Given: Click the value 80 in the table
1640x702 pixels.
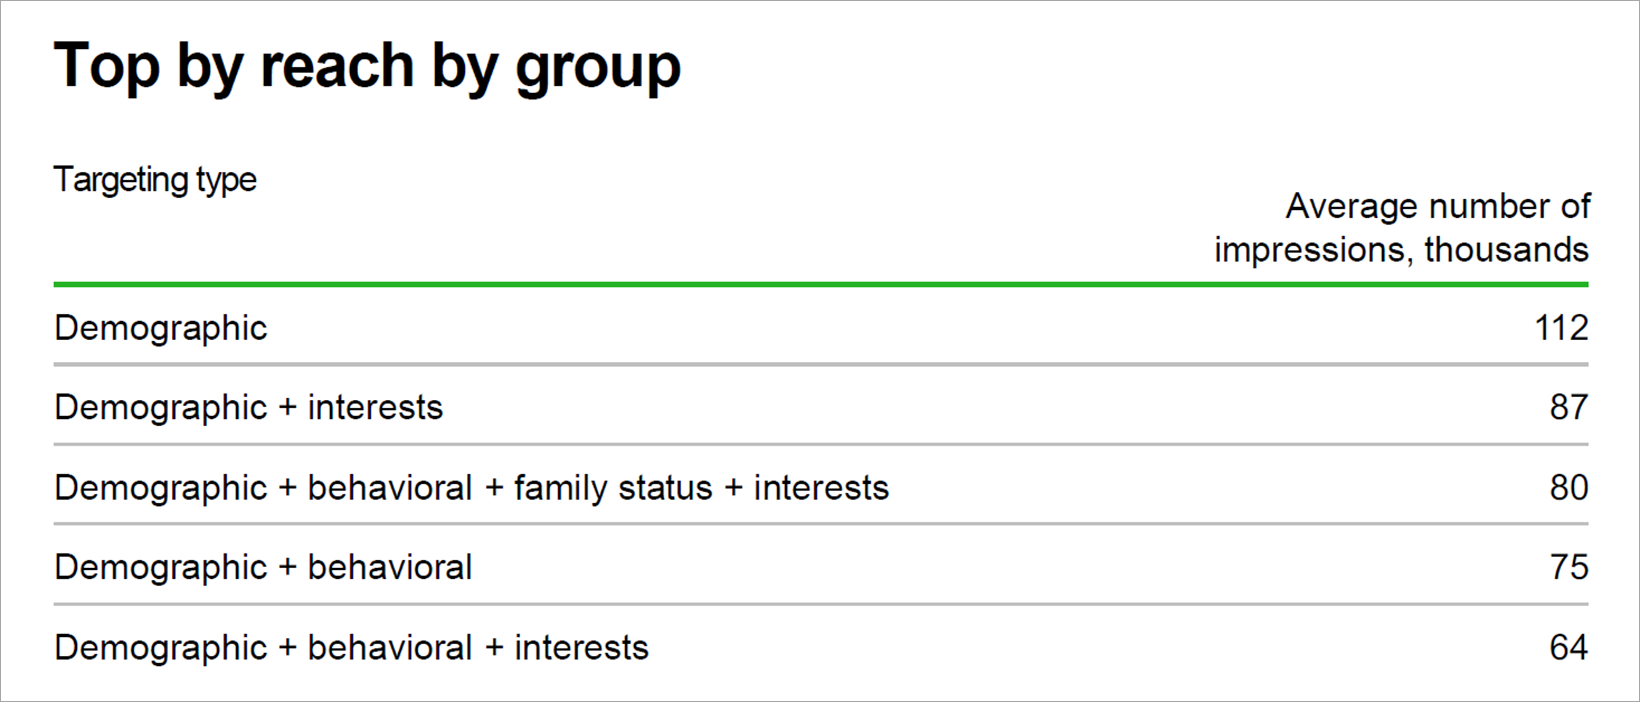Looking at the screenshot, I should (x=1568, y=488).
